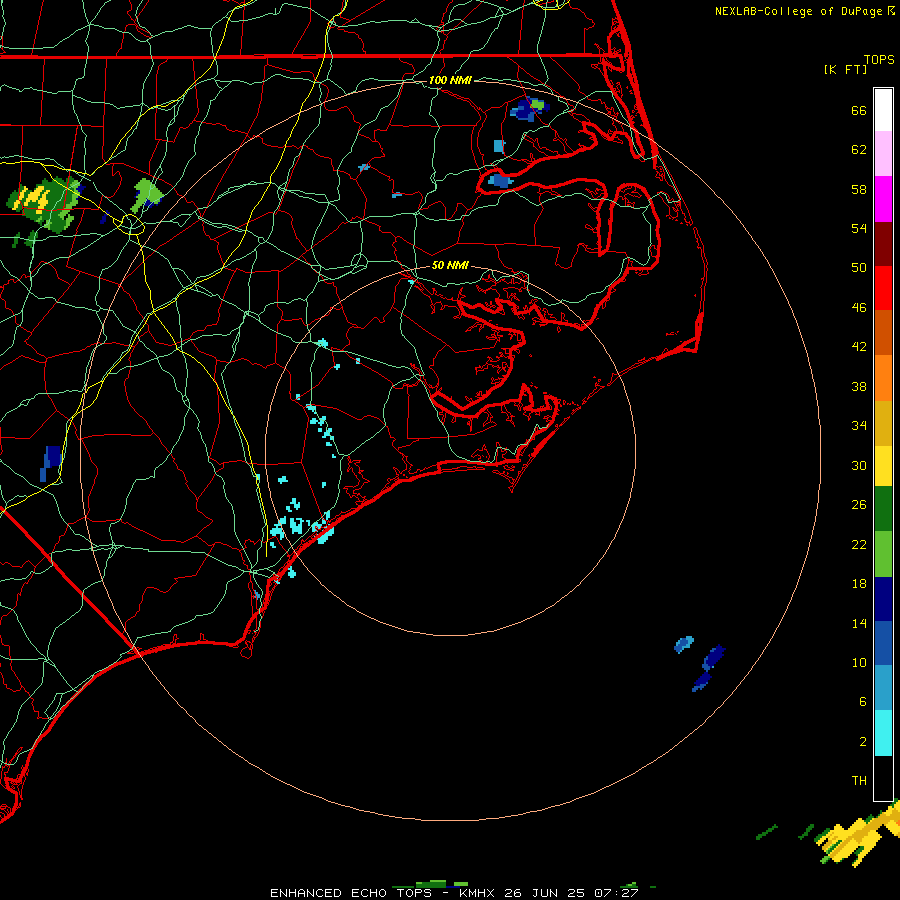900x900 pixels.
Task: Click the Enhanced Echo Tops KMHX caption
Action: pos(454,893)
